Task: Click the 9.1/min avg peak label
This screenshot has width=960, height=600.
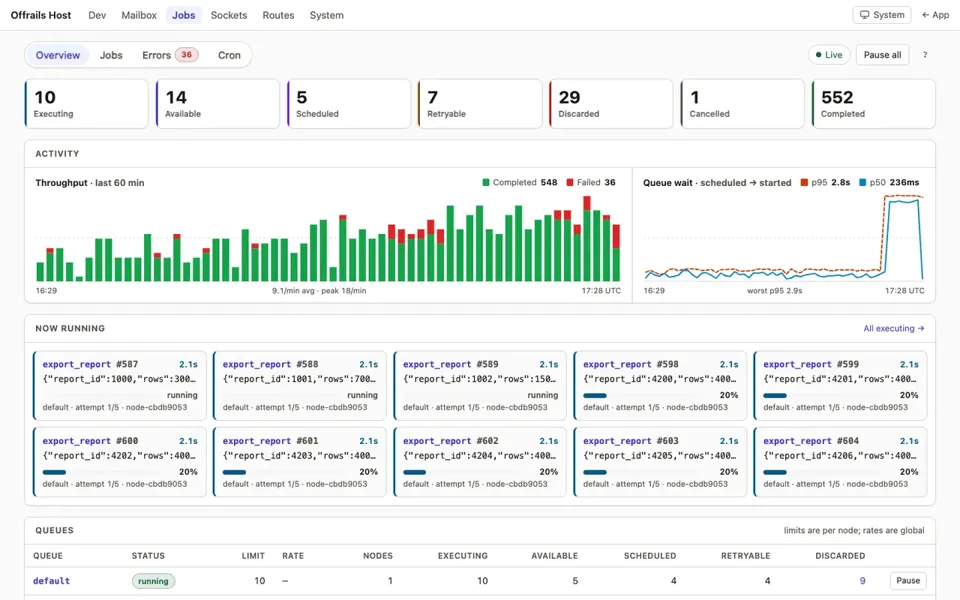Action: pos(319,291)
